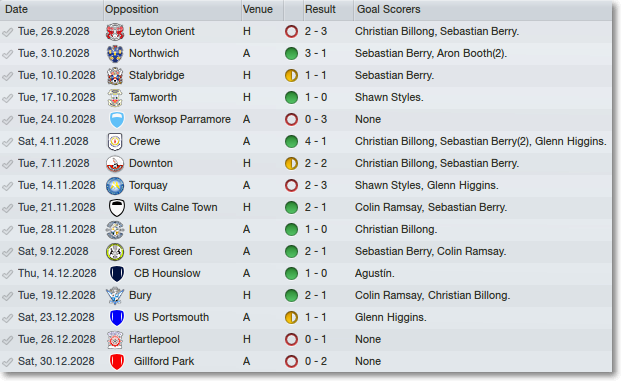This screenshot has width=621, height=381.
Task: Click the checkmark beside Sat, 4.11.2028
Action: pos(8,142)
